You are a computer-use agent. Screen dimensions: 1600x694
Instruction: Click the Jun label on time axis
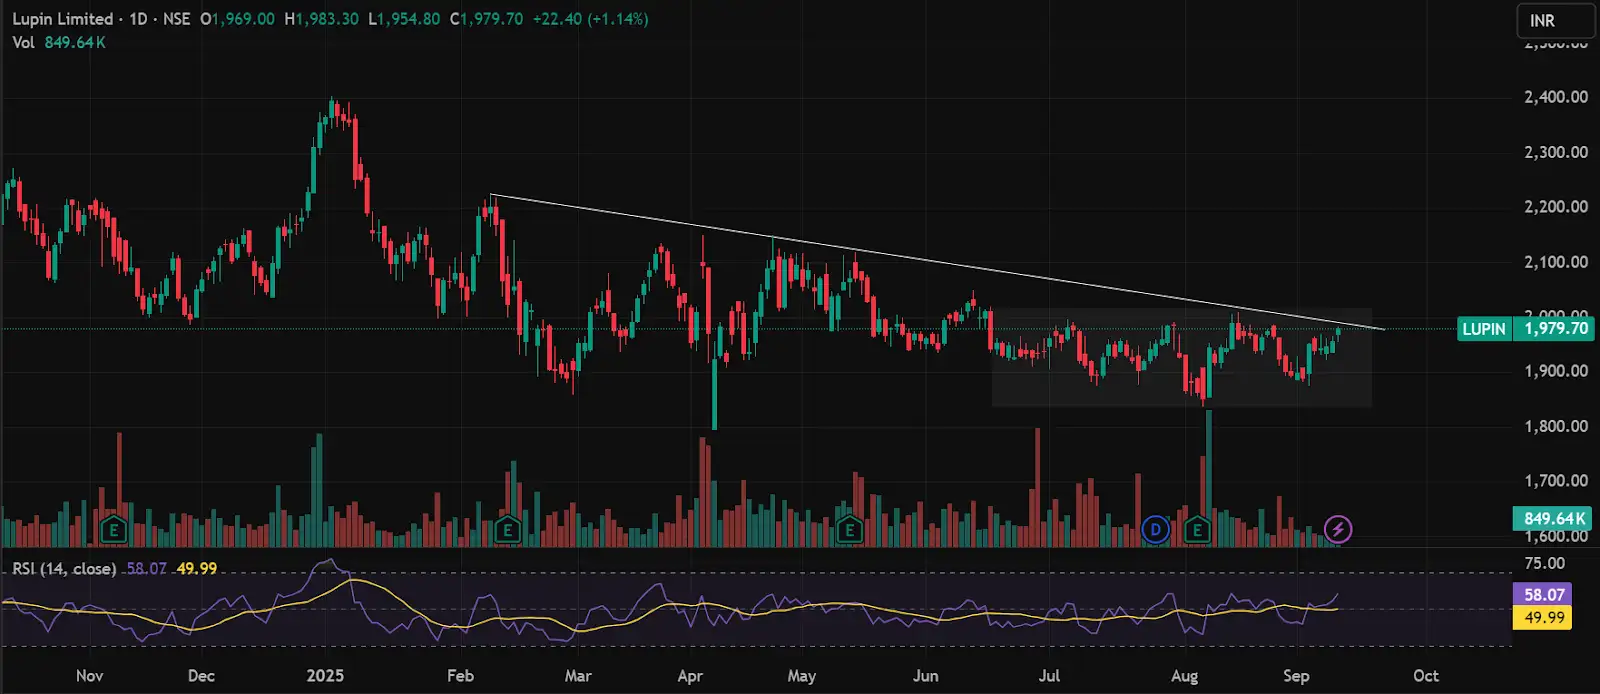pos(926,676)
